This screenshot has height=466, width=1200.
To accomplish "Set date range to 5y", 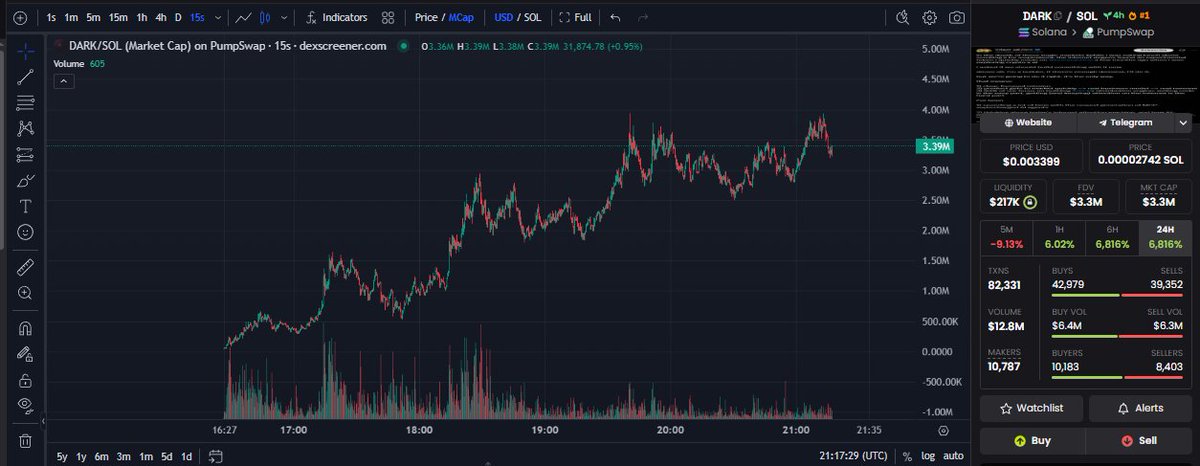I will coord(63,456).
